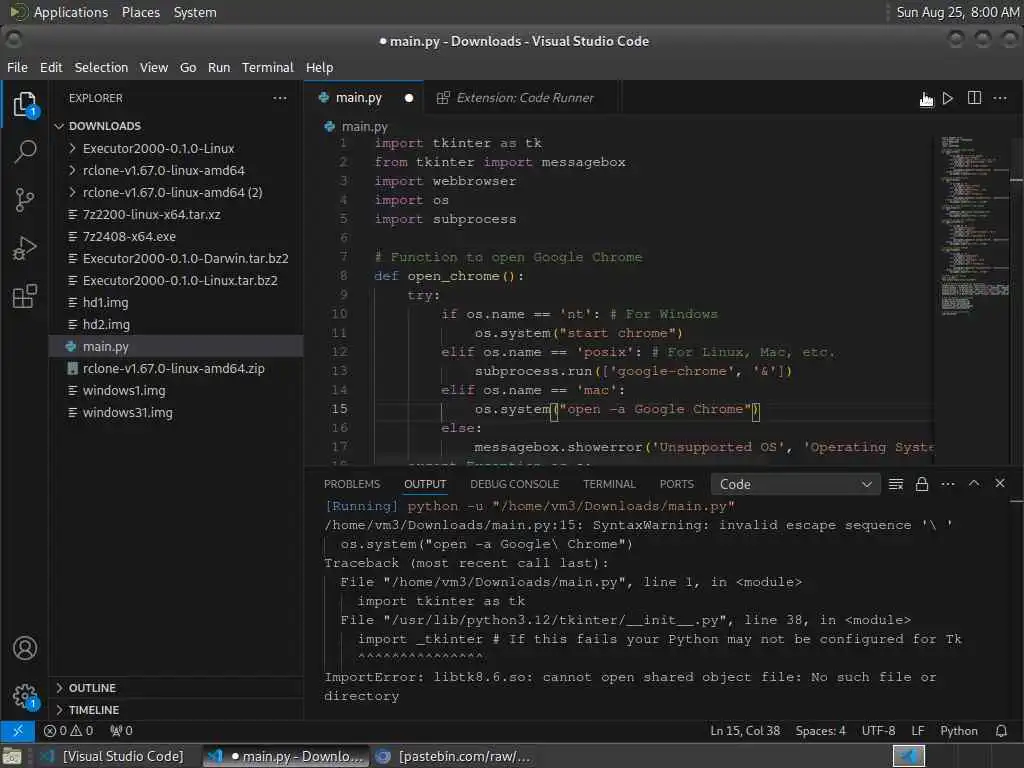Open the Edit menu
This screenshot has height=768, width=1024.
tap(51, 67)
